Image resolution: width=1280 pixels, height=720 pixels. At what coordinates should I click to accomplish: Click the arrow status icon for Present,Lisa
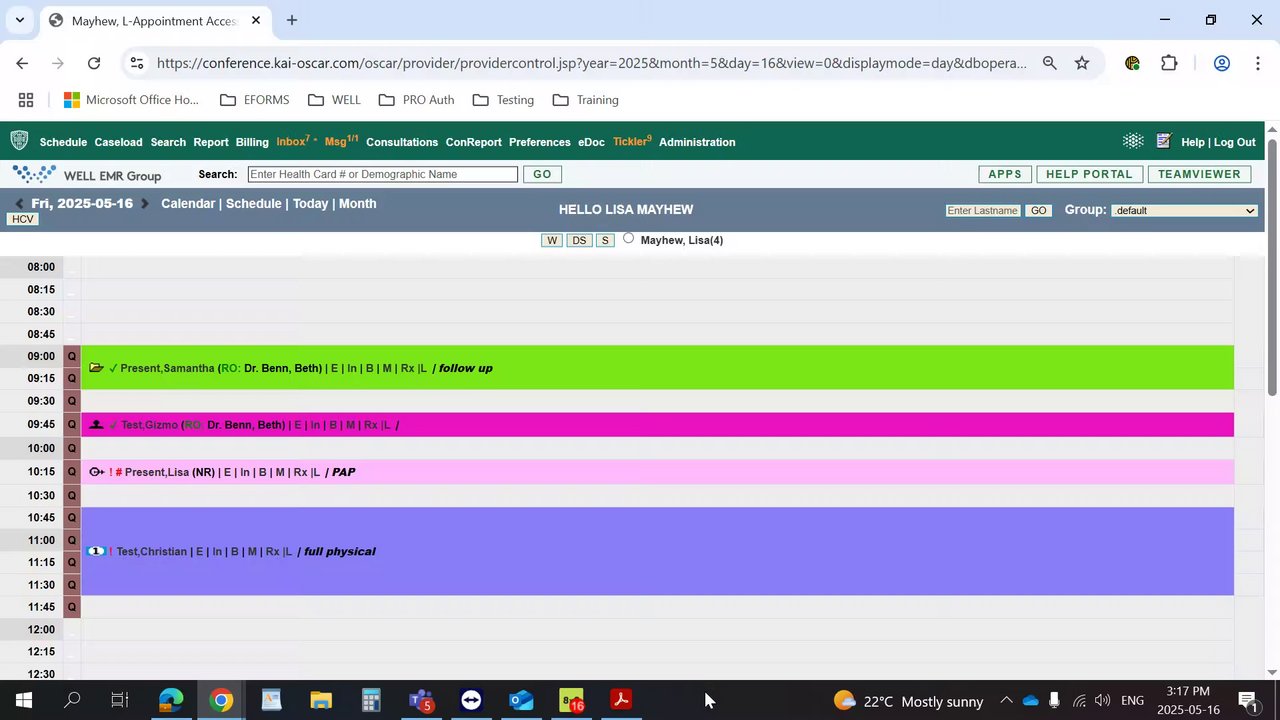click(x=96, y=472)
